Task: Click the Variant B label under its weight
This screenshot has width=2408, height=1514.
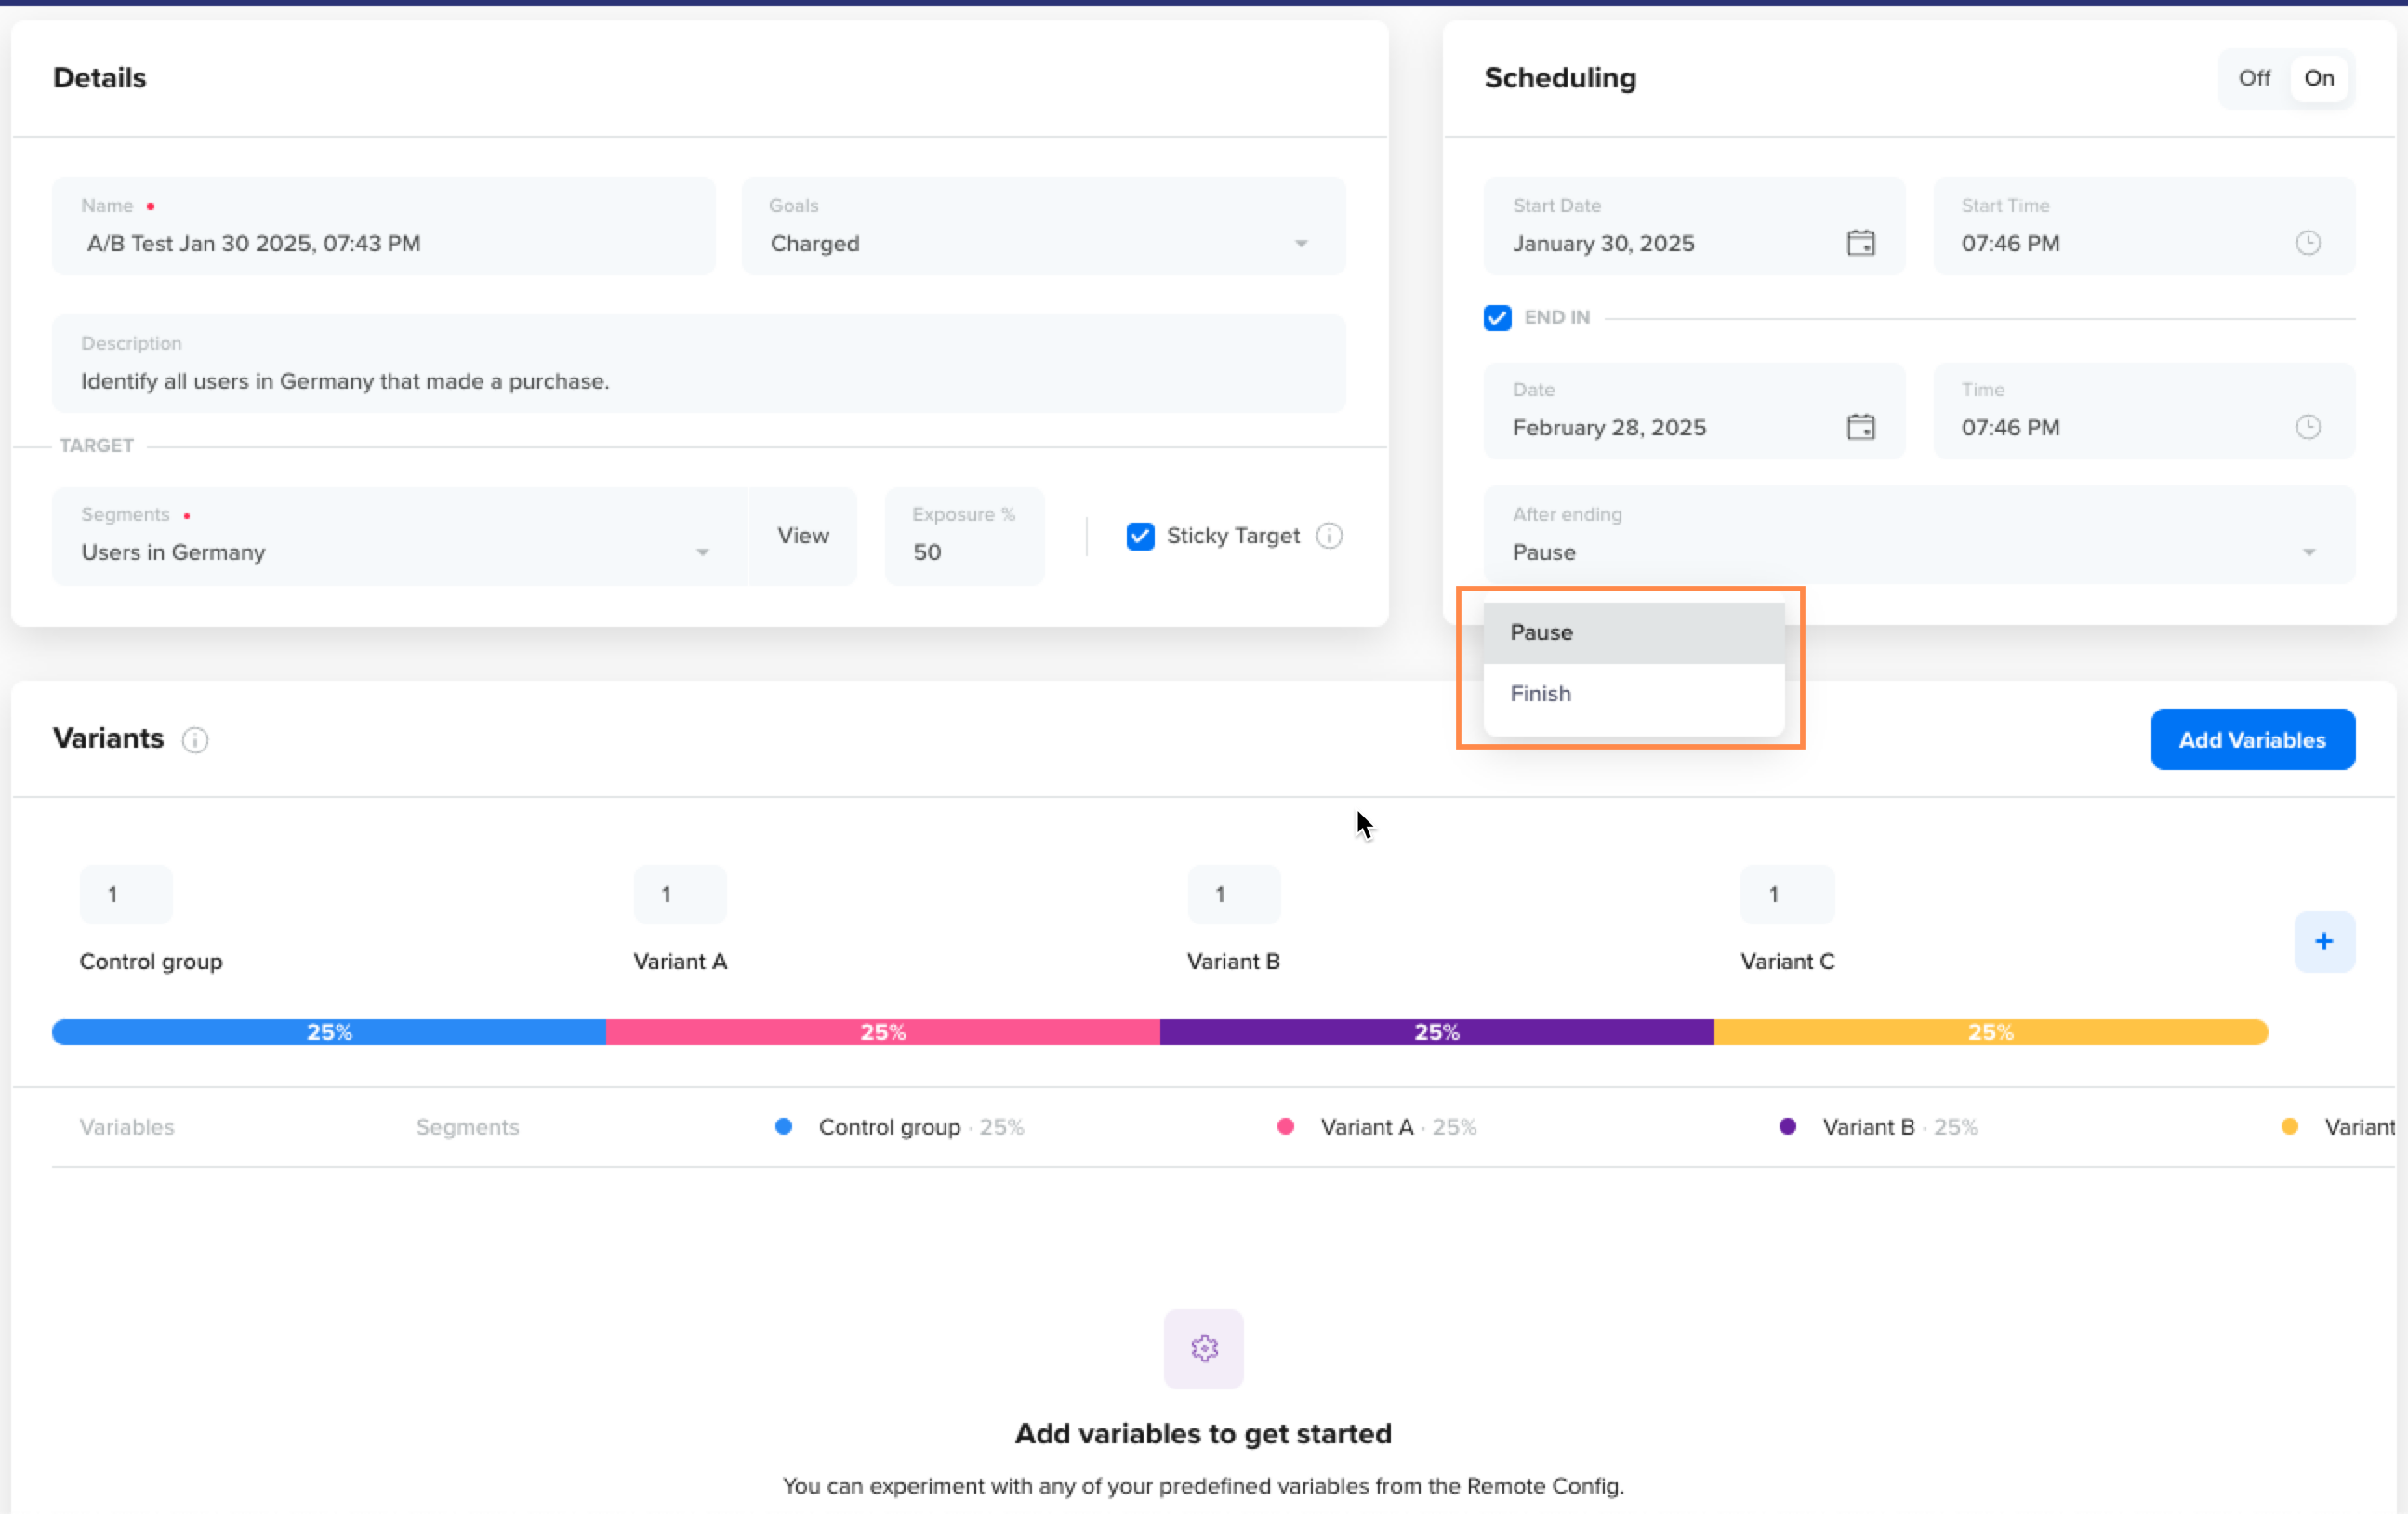Action: pos(1233,961)
